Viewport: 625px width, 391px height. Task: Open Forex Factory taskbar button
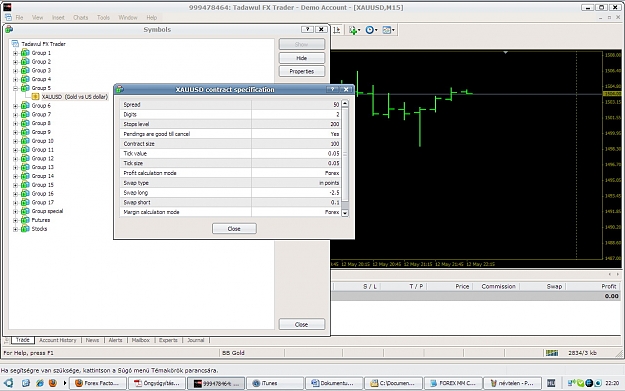tap(98, 383)
